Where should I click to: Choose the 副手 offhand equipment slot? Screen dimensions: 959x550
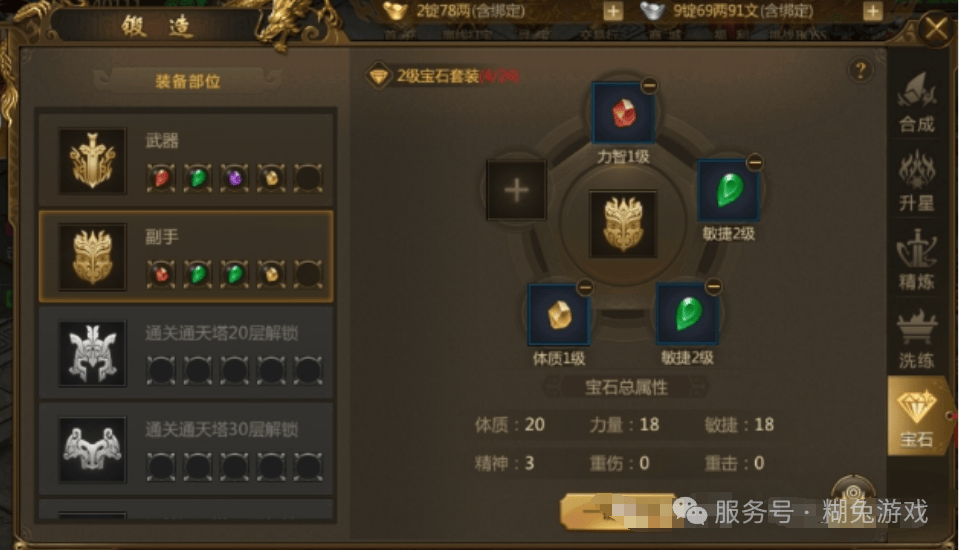point(186,256)
